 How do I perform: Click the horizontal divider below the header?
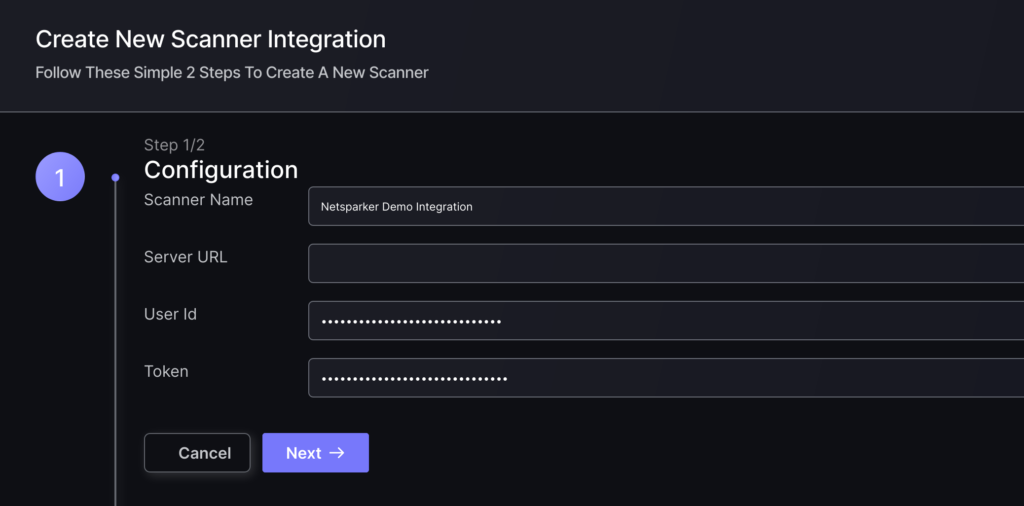[512, 112]
